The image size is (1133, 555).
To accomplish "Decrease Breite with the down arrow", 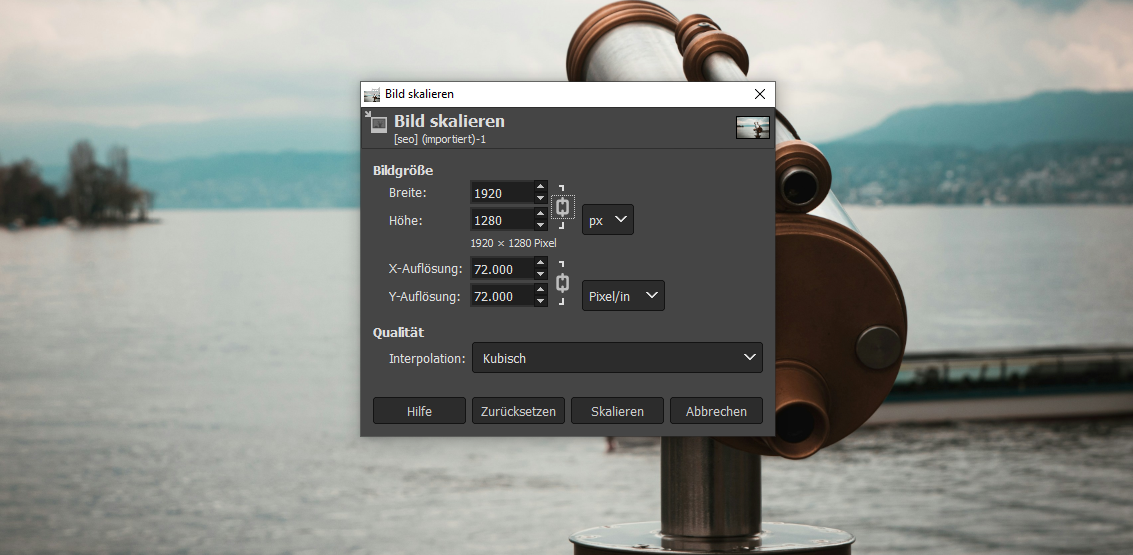I will tap(540, 199).
